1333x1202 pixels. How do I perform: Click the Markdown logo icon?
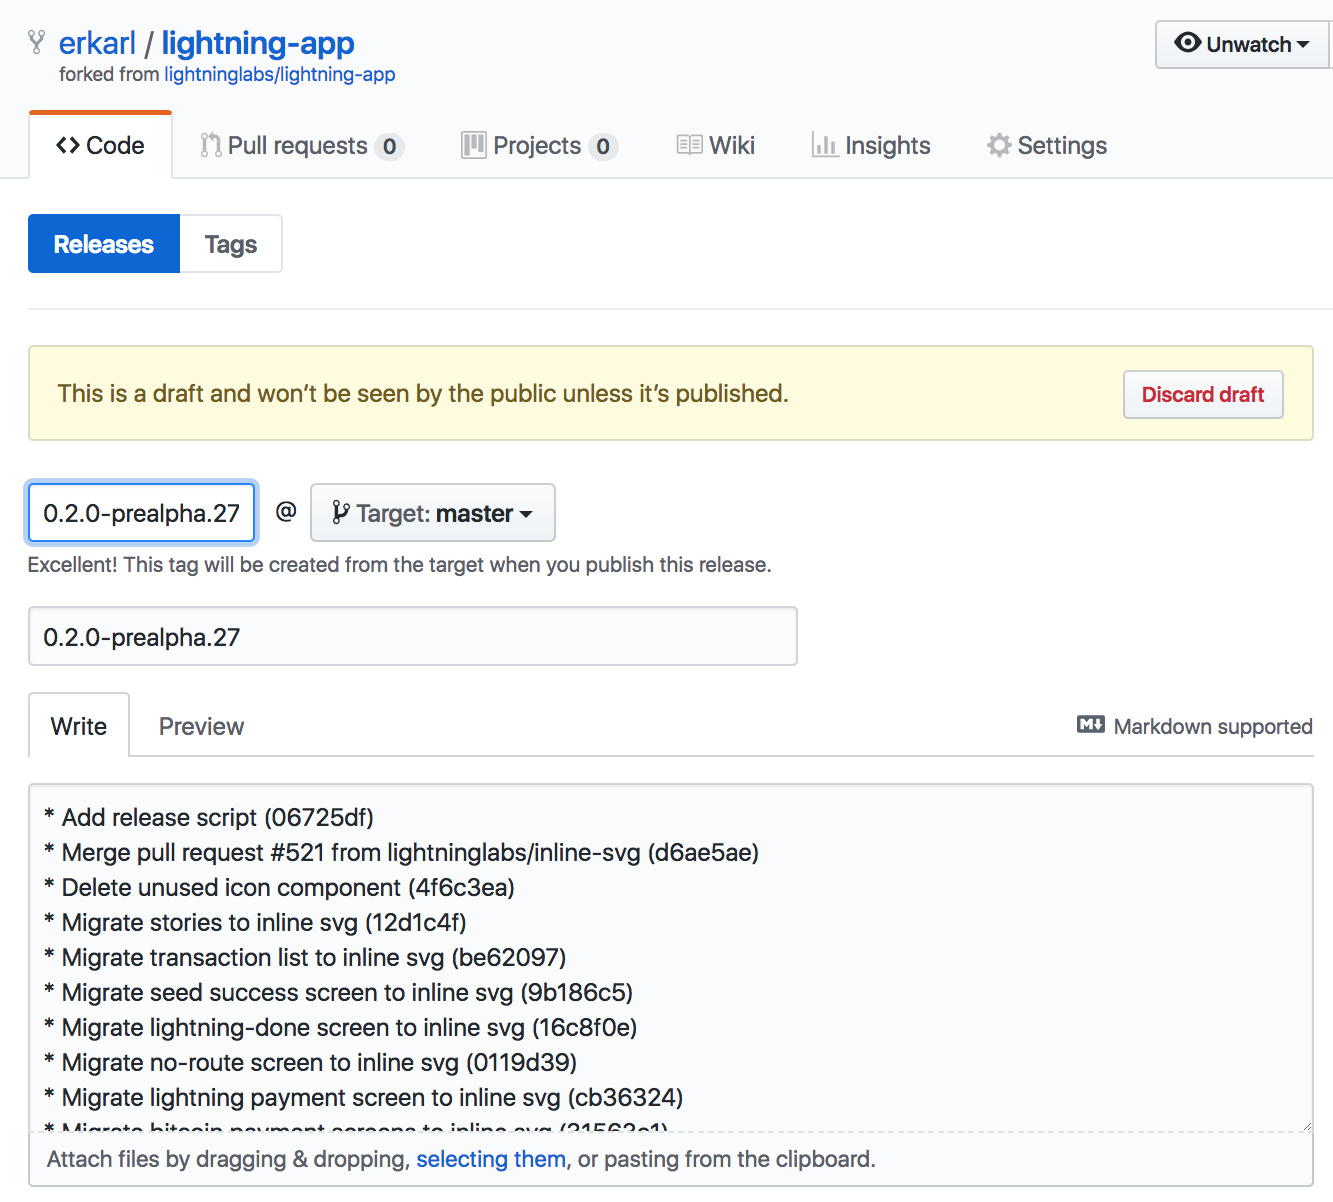(x=1091, y=725)
